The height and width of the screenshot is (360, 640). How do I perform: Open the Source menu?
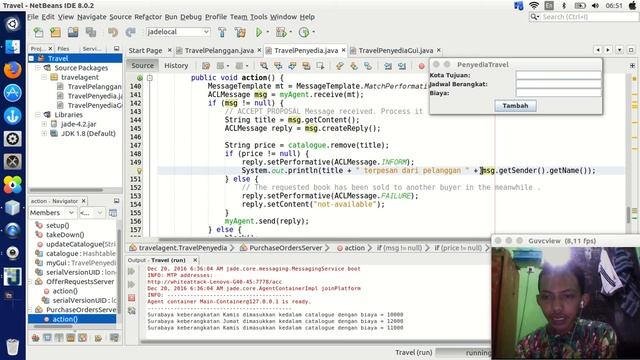pos(120,17)
